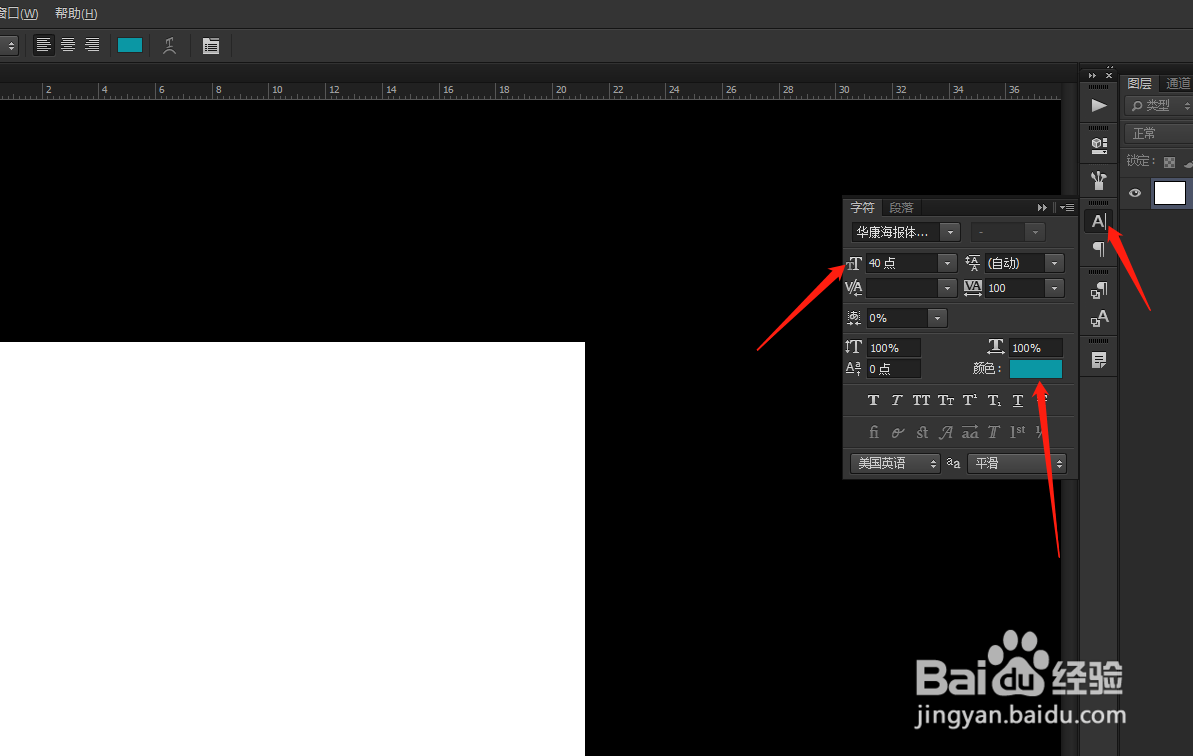Toggle Small Caps style
Image resolution: width=1193 pixels, height=756 pixels.
click(x=946, y=400)
